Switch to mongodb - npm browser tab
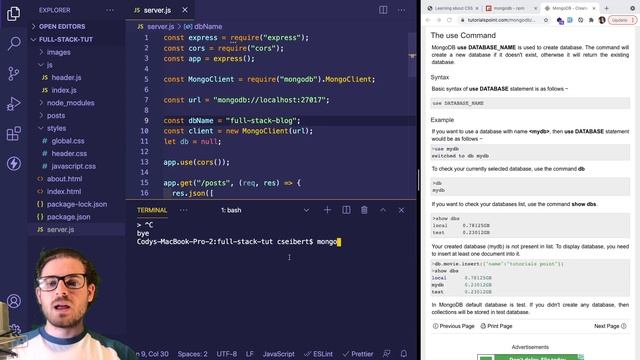The image size is (640, 360). [511, 8]
